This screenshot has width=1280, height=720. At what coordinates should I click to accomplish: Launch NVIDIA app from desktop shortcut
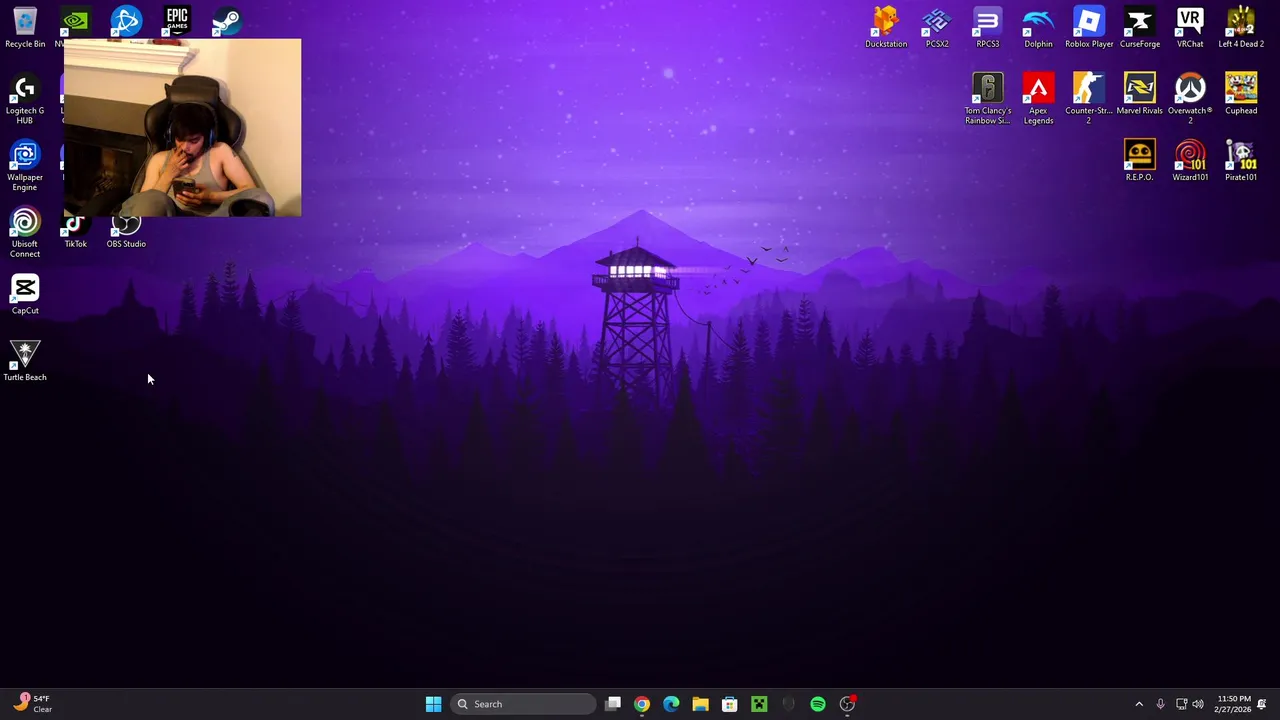tap(75, 21)
